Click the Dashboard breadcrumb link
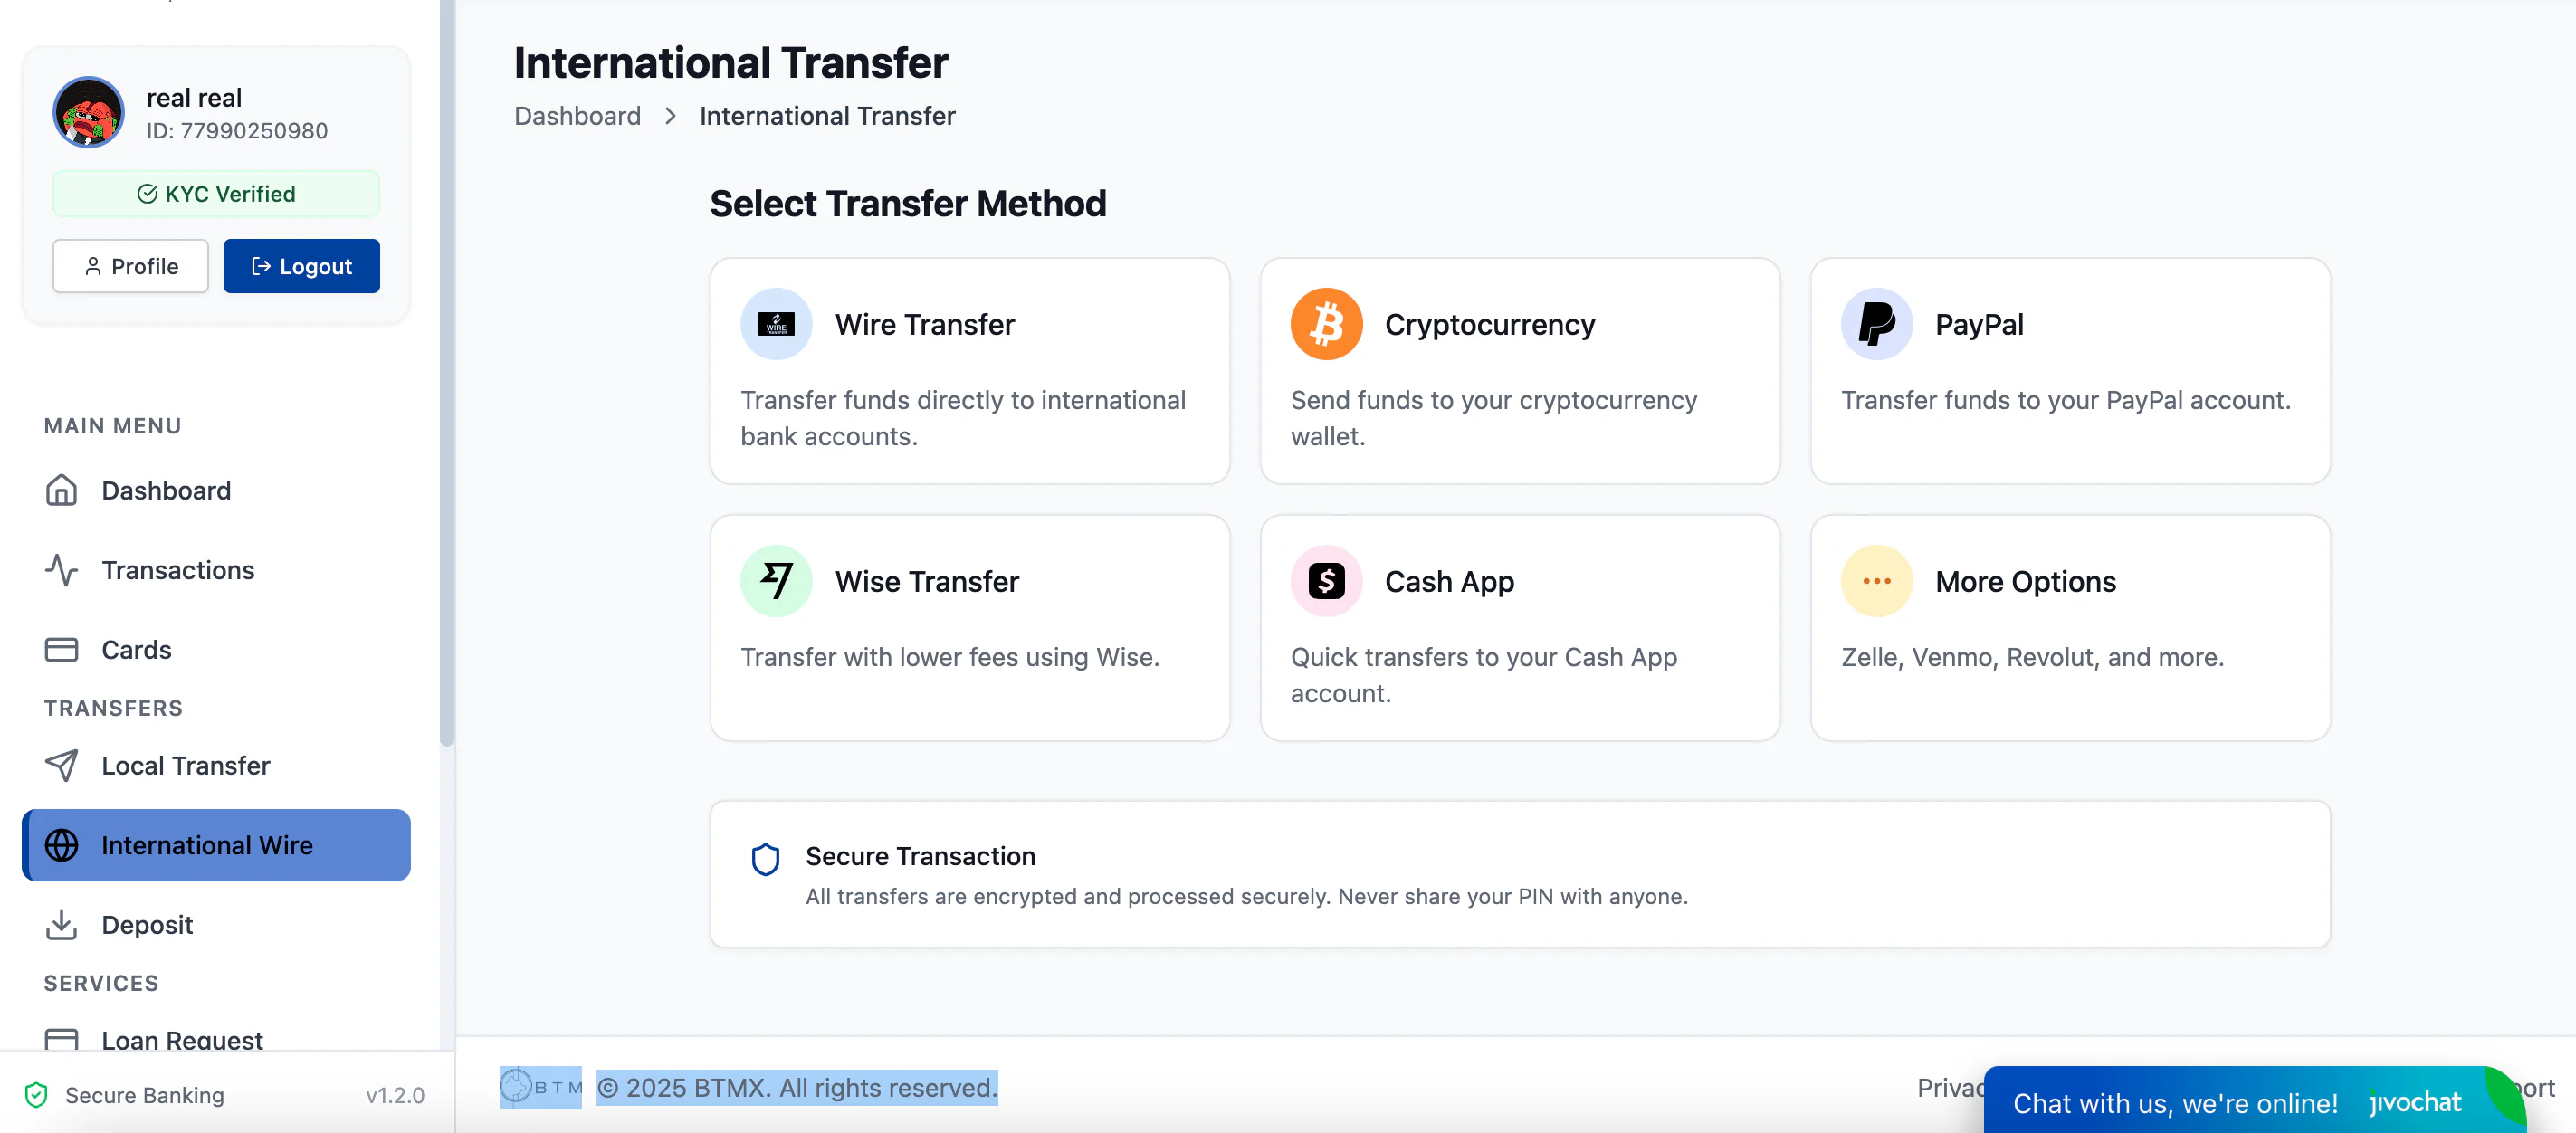The height and width of the screenshot is (1133, 2576). click(x=577, y=116)
